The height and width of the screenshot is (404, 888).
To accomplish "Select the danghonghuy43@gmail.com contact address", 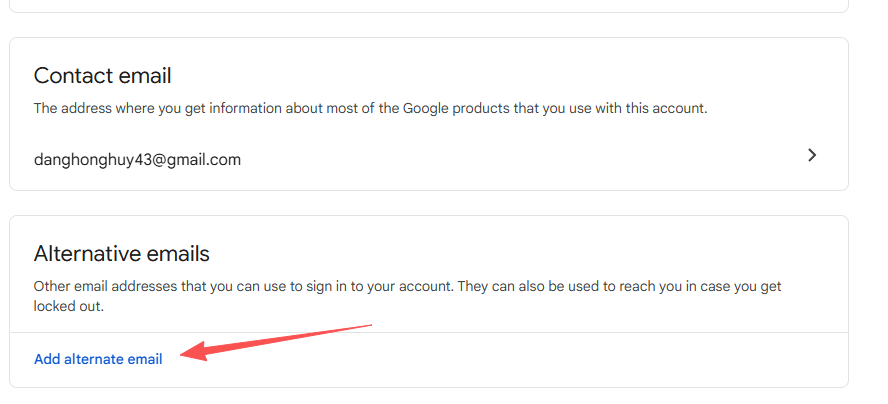I will click(137, 159).
